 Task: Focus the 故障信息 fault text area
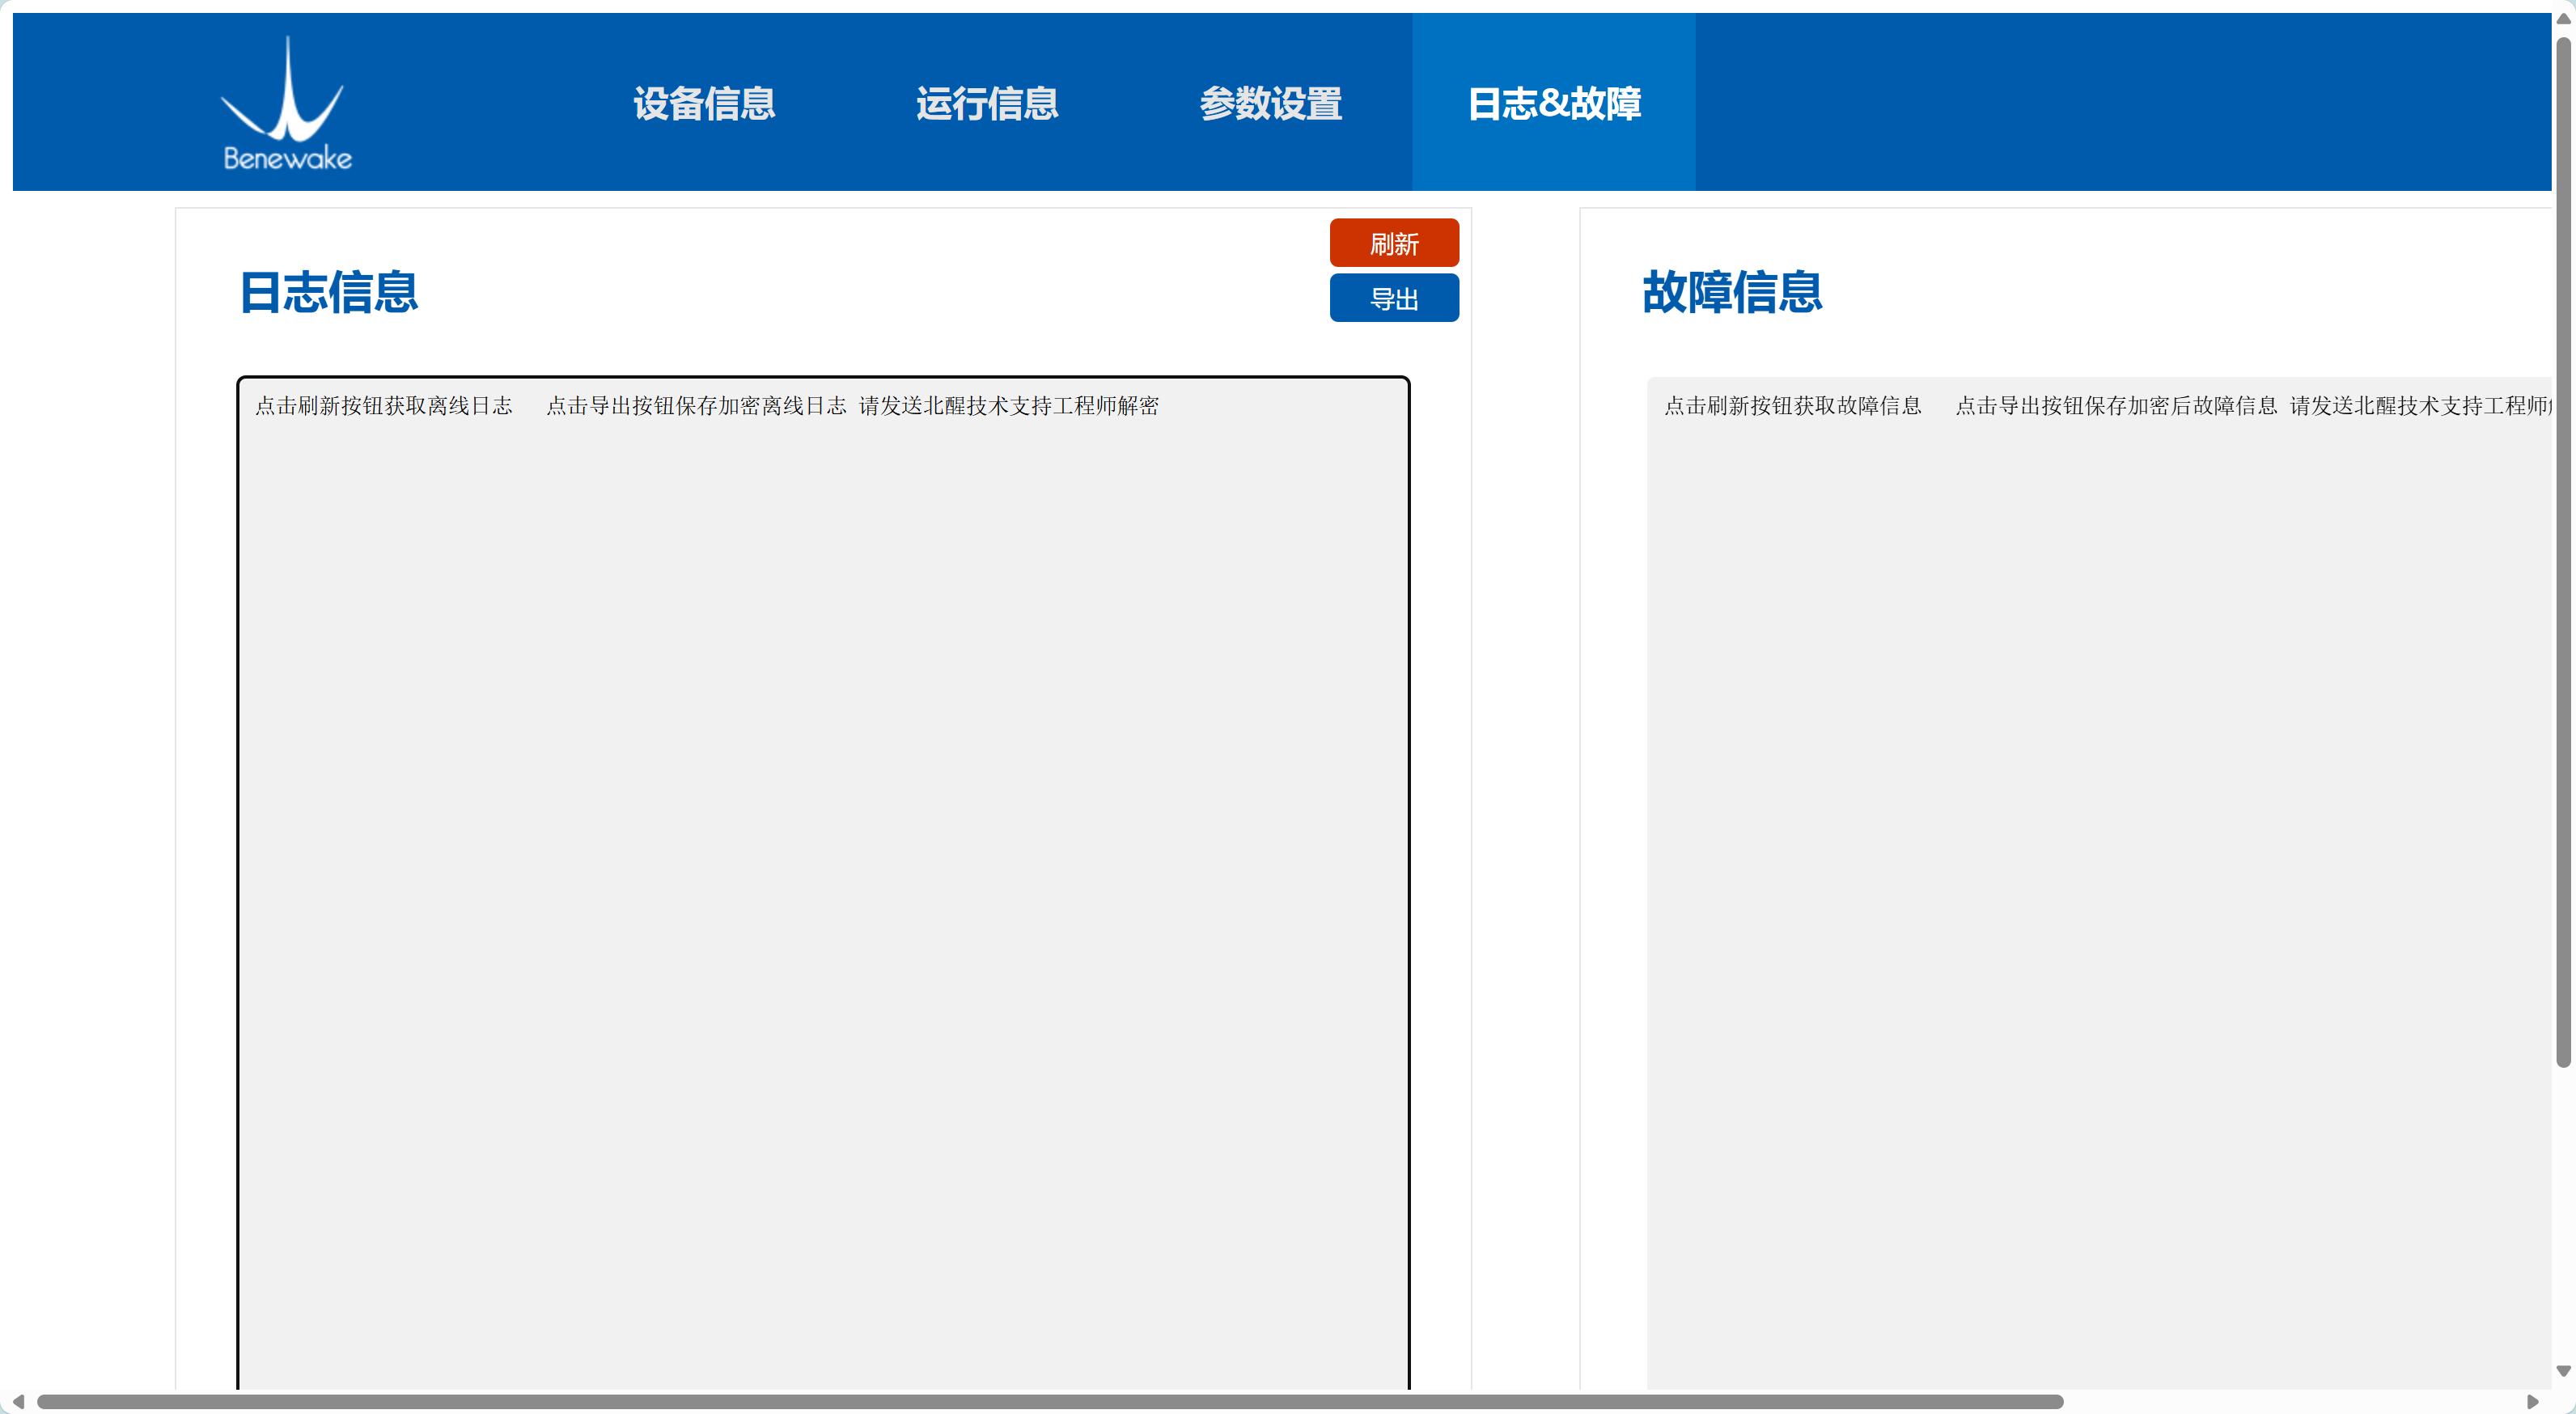coord(2100,884)
